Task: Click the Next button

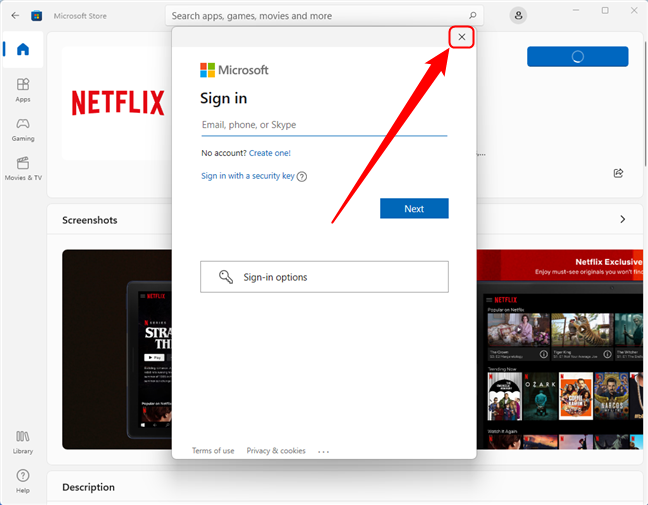Action: click(x=414, y=209)
